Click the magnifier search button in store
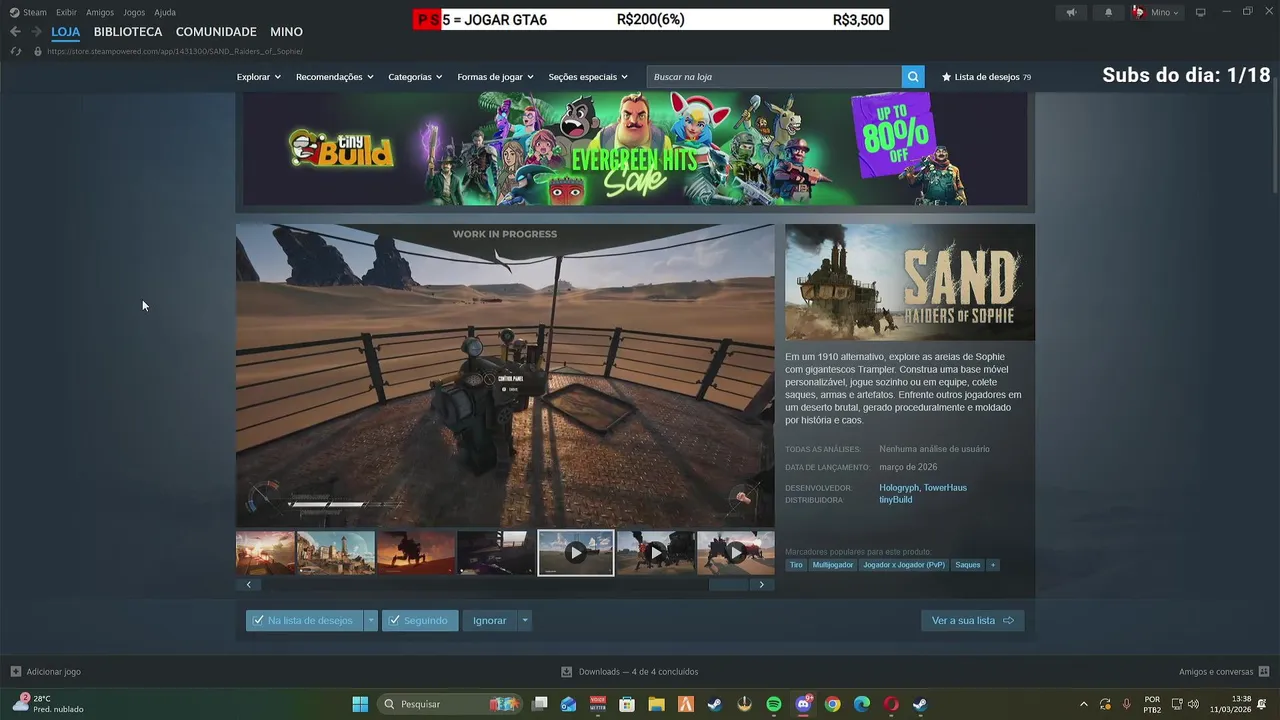This screenshot has width=1280, height=720. [x=912, y=77]
